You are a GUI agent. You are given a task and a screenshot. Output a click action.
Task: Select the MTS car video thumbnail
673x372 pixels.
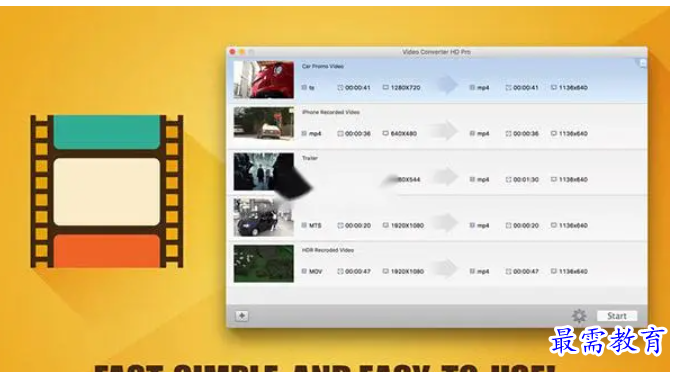click(x=264, y=218)
